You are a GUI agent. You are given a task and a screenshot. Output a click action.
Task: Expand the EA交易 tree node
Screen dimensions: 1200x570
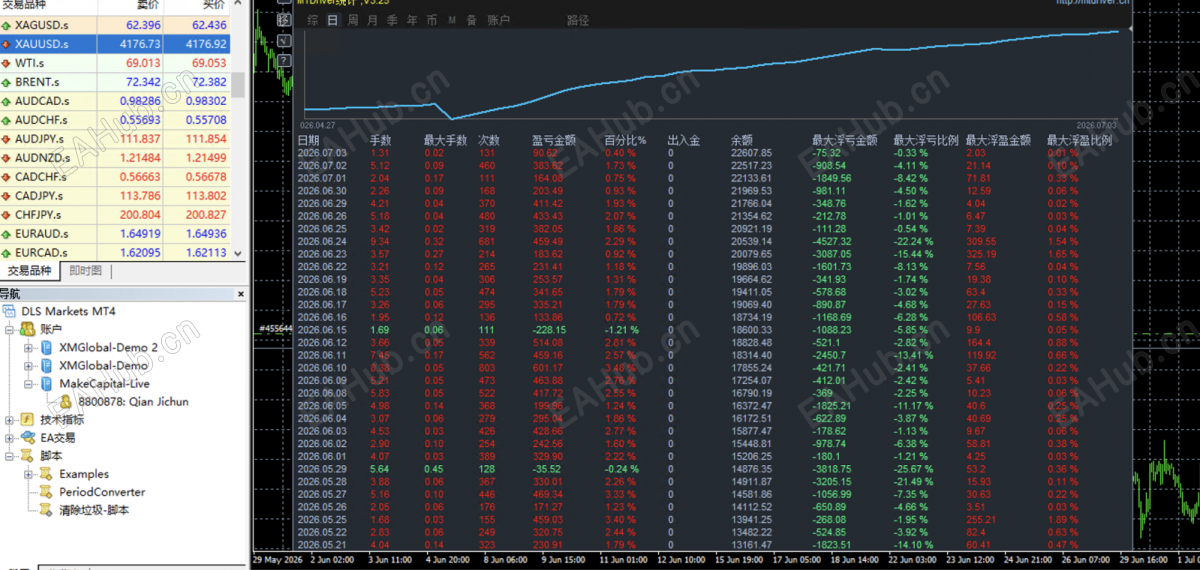(10, 438)
